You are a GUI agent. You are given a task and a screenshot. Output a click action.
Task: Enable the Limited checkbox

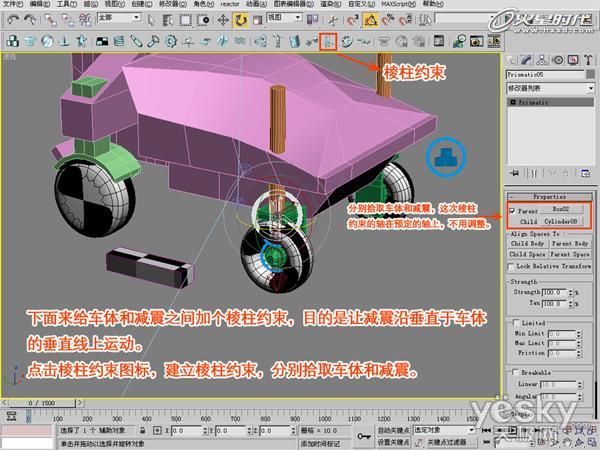coord(516,322)
